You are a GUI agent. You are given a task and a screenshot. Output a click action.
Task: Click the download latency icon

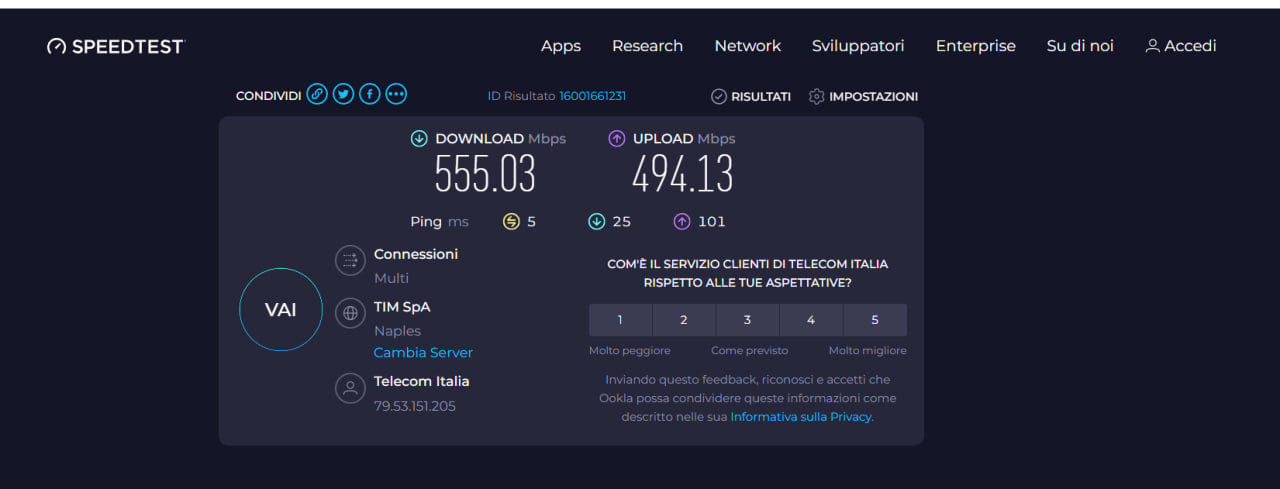pyautogui.click(x=596, y=222)
